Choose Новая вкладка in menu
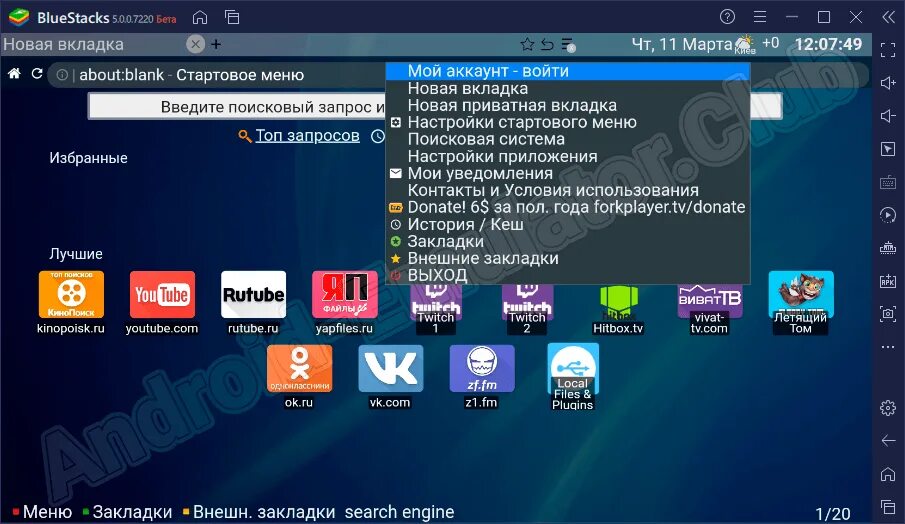 tap(568, 88)
